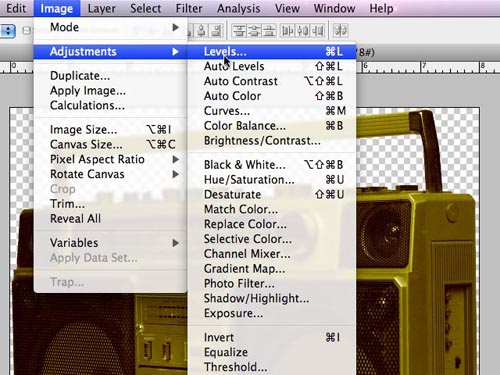500x375 pixels.
Task: Open Brightness/Contrast... adjustment
Action: point(272,141)
